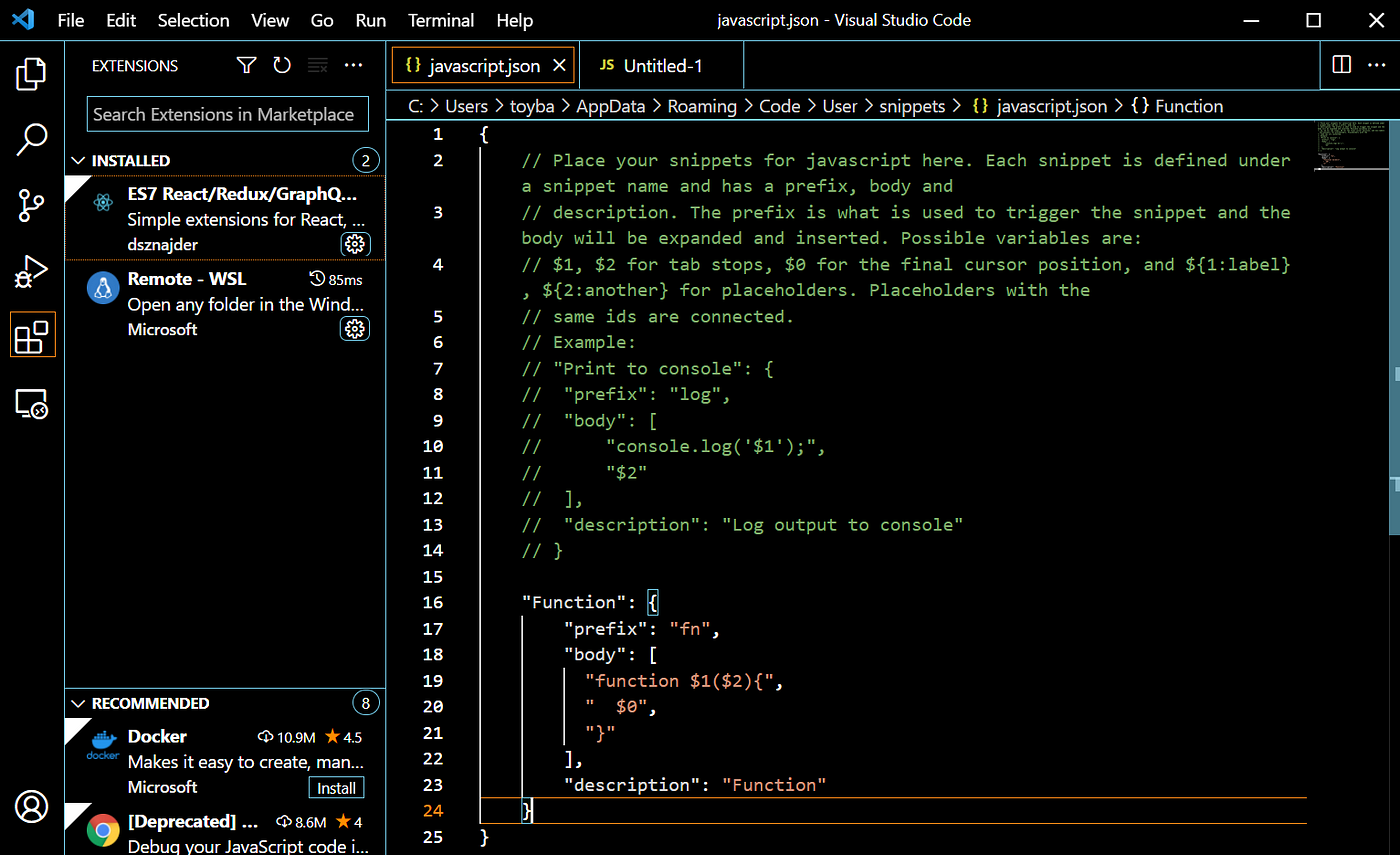
Task: Open the Help menu
Action: coord(515,20)
